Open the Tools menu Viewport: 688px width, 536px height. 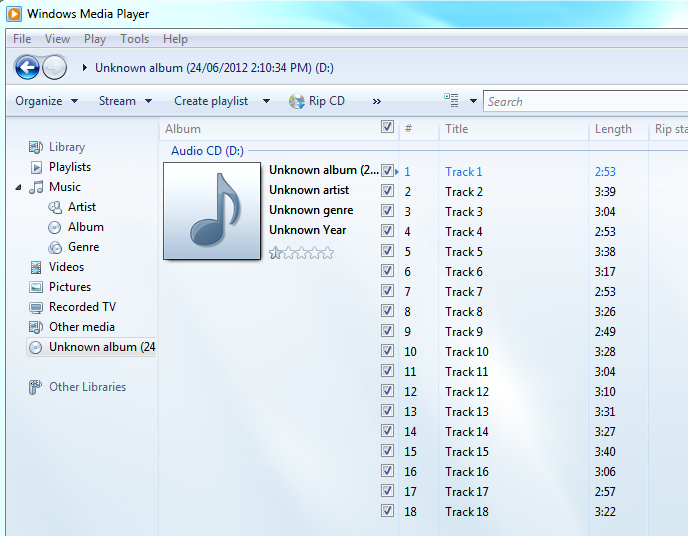tap(134, 39)
